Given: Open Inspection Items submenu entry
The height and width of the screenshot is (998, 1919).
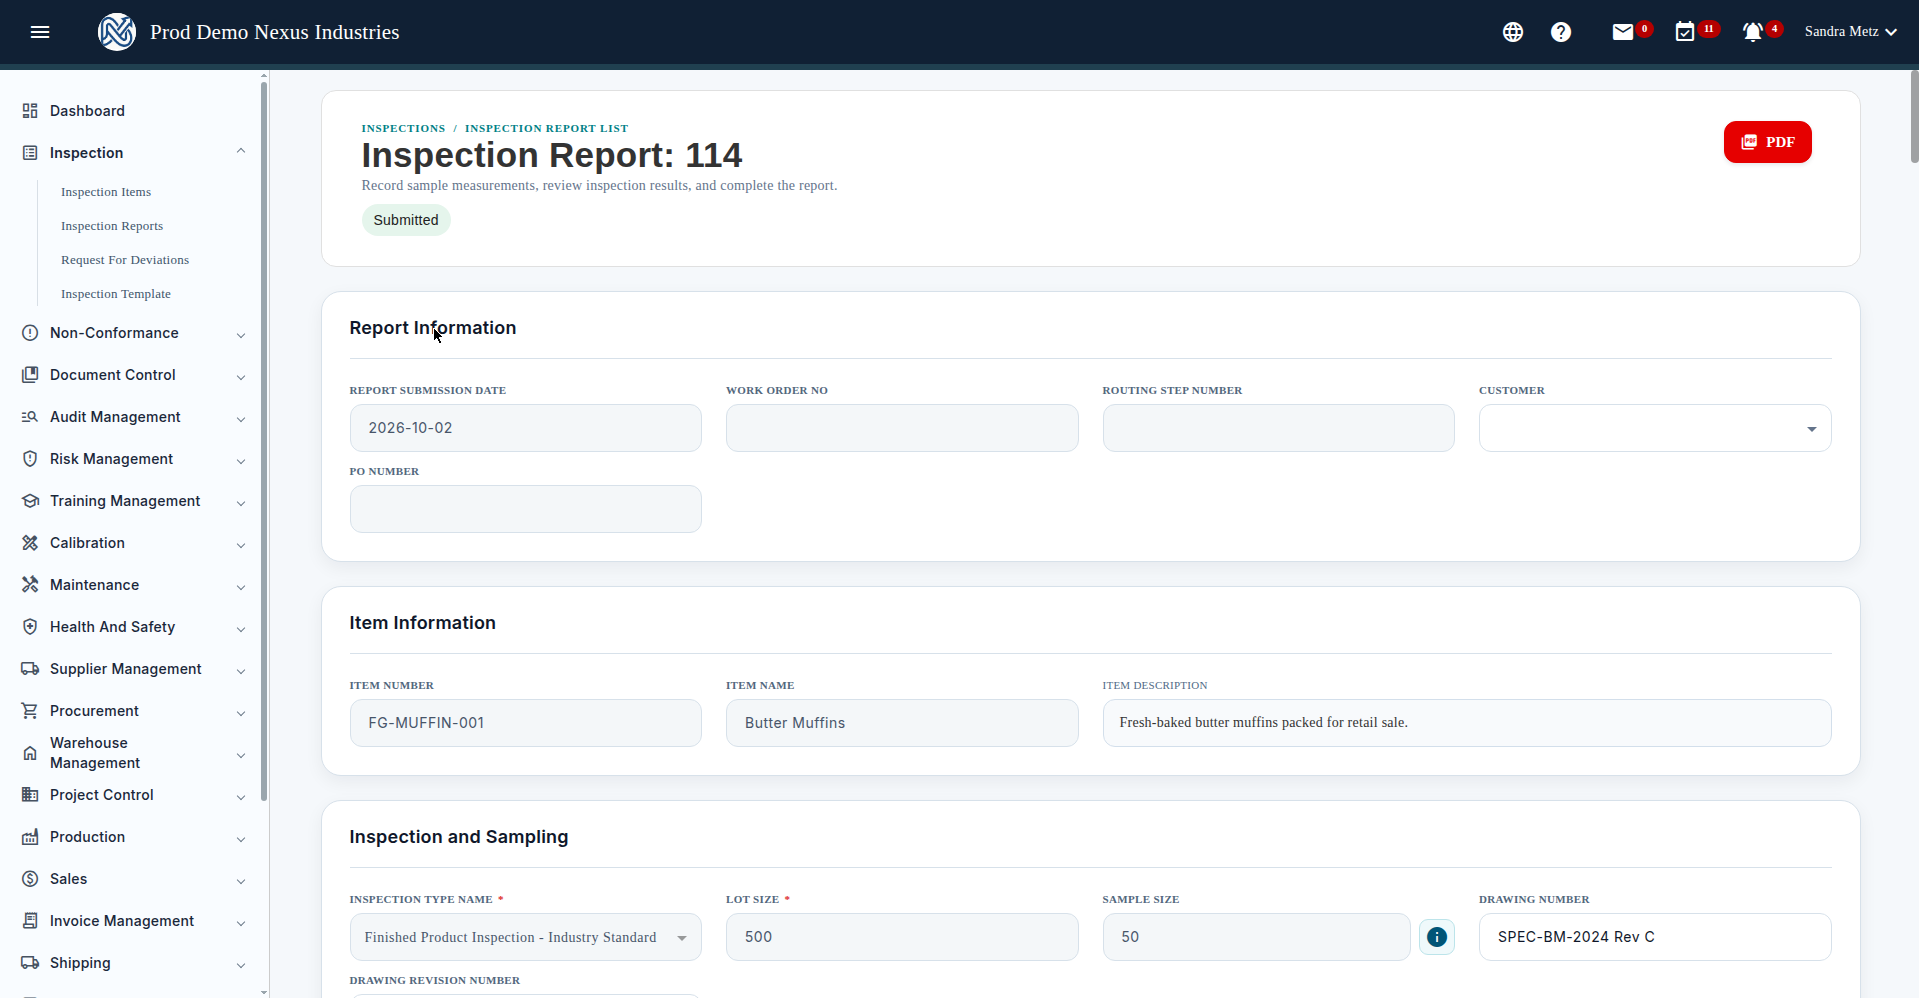Looking at the screenshot, I should 106,192.
